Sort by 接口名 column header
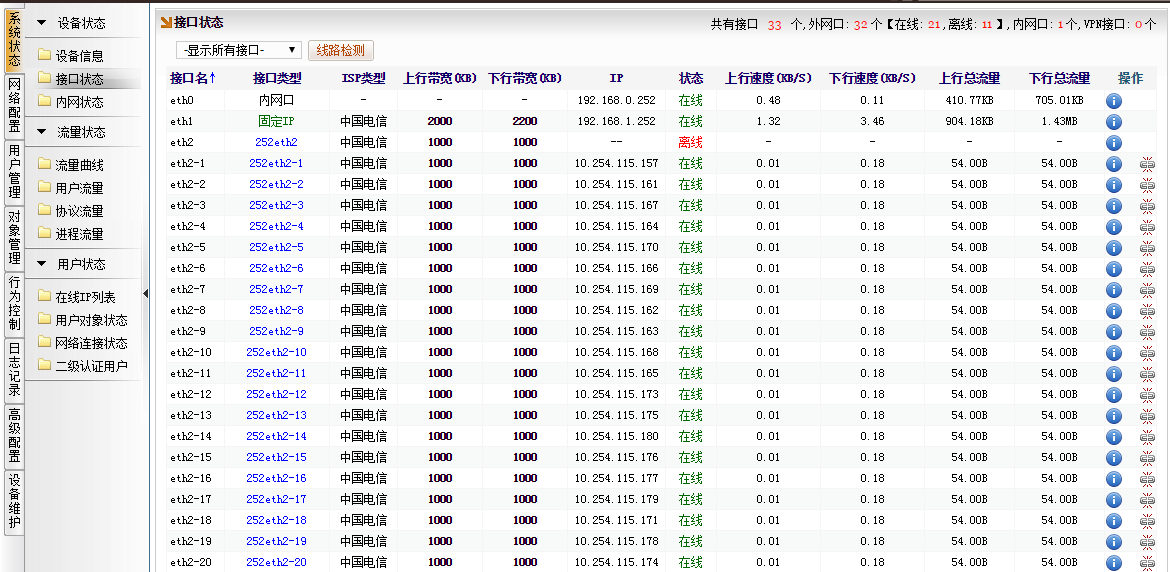 click(193, 78)
